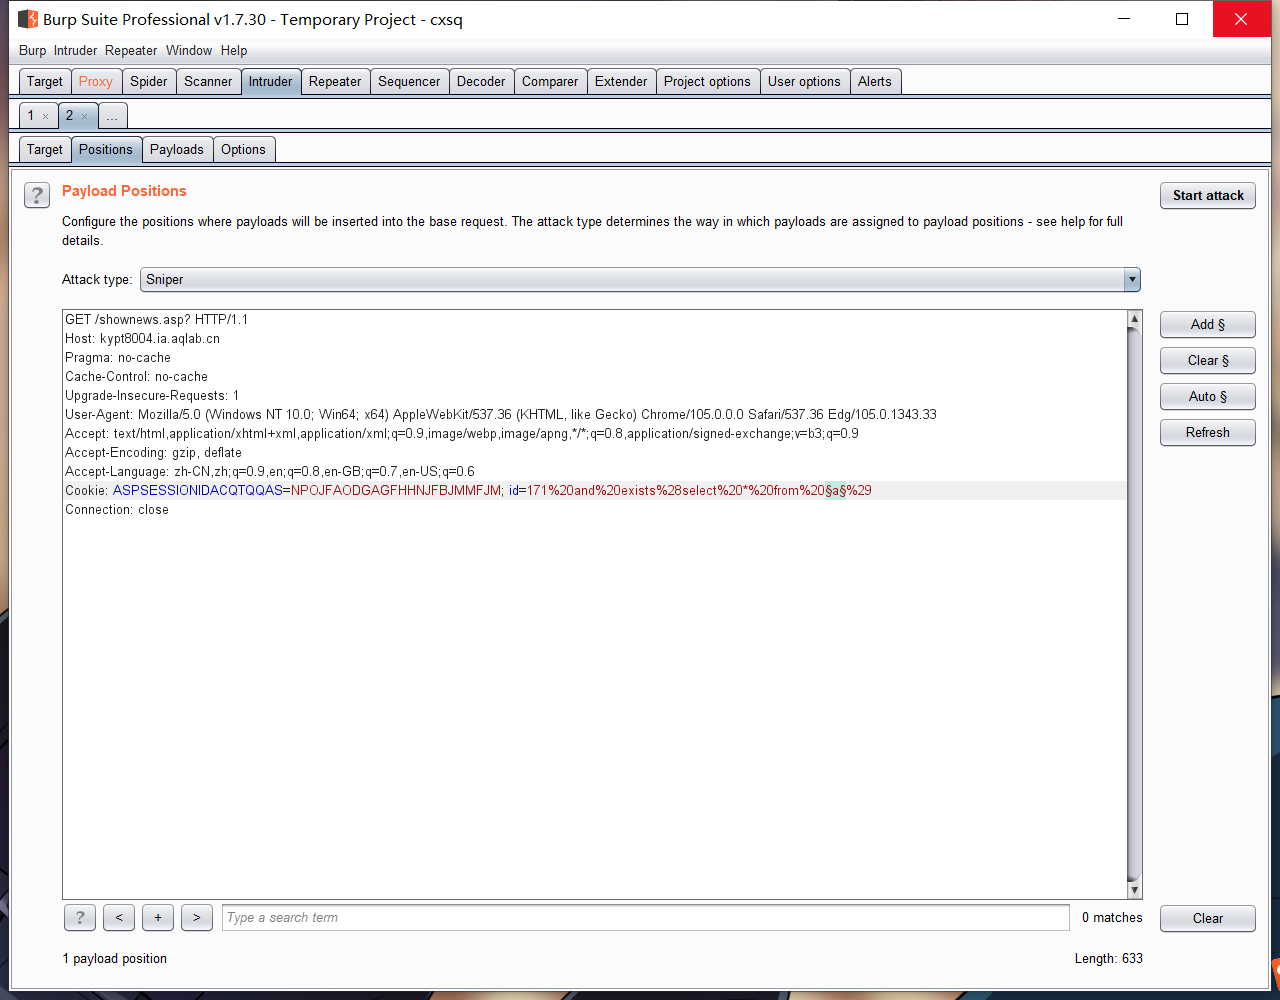Click the Clear search button

pos(1208,919)
